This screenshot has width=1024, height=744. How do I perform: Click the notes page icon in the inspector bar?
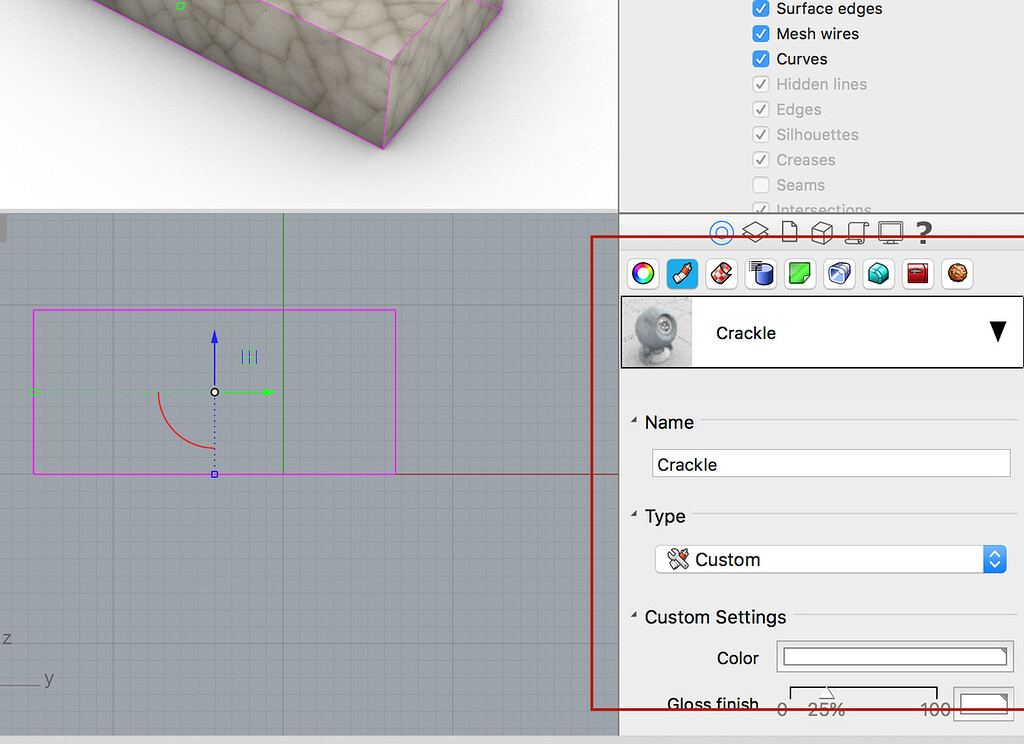788,232
